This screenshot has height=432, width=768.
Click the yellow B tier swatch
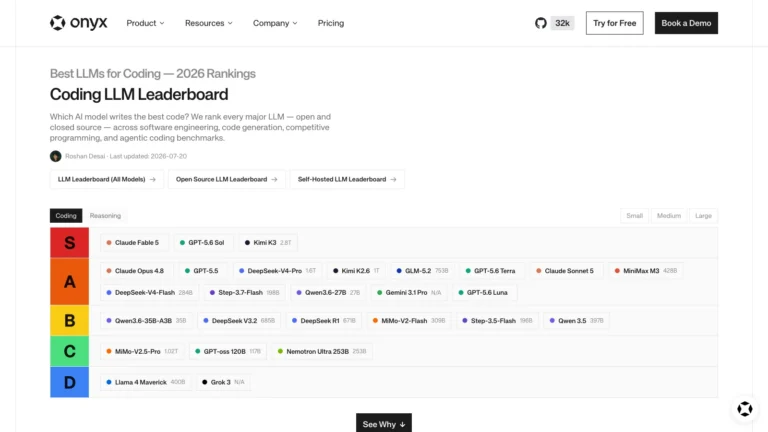(x=70, y=320)
